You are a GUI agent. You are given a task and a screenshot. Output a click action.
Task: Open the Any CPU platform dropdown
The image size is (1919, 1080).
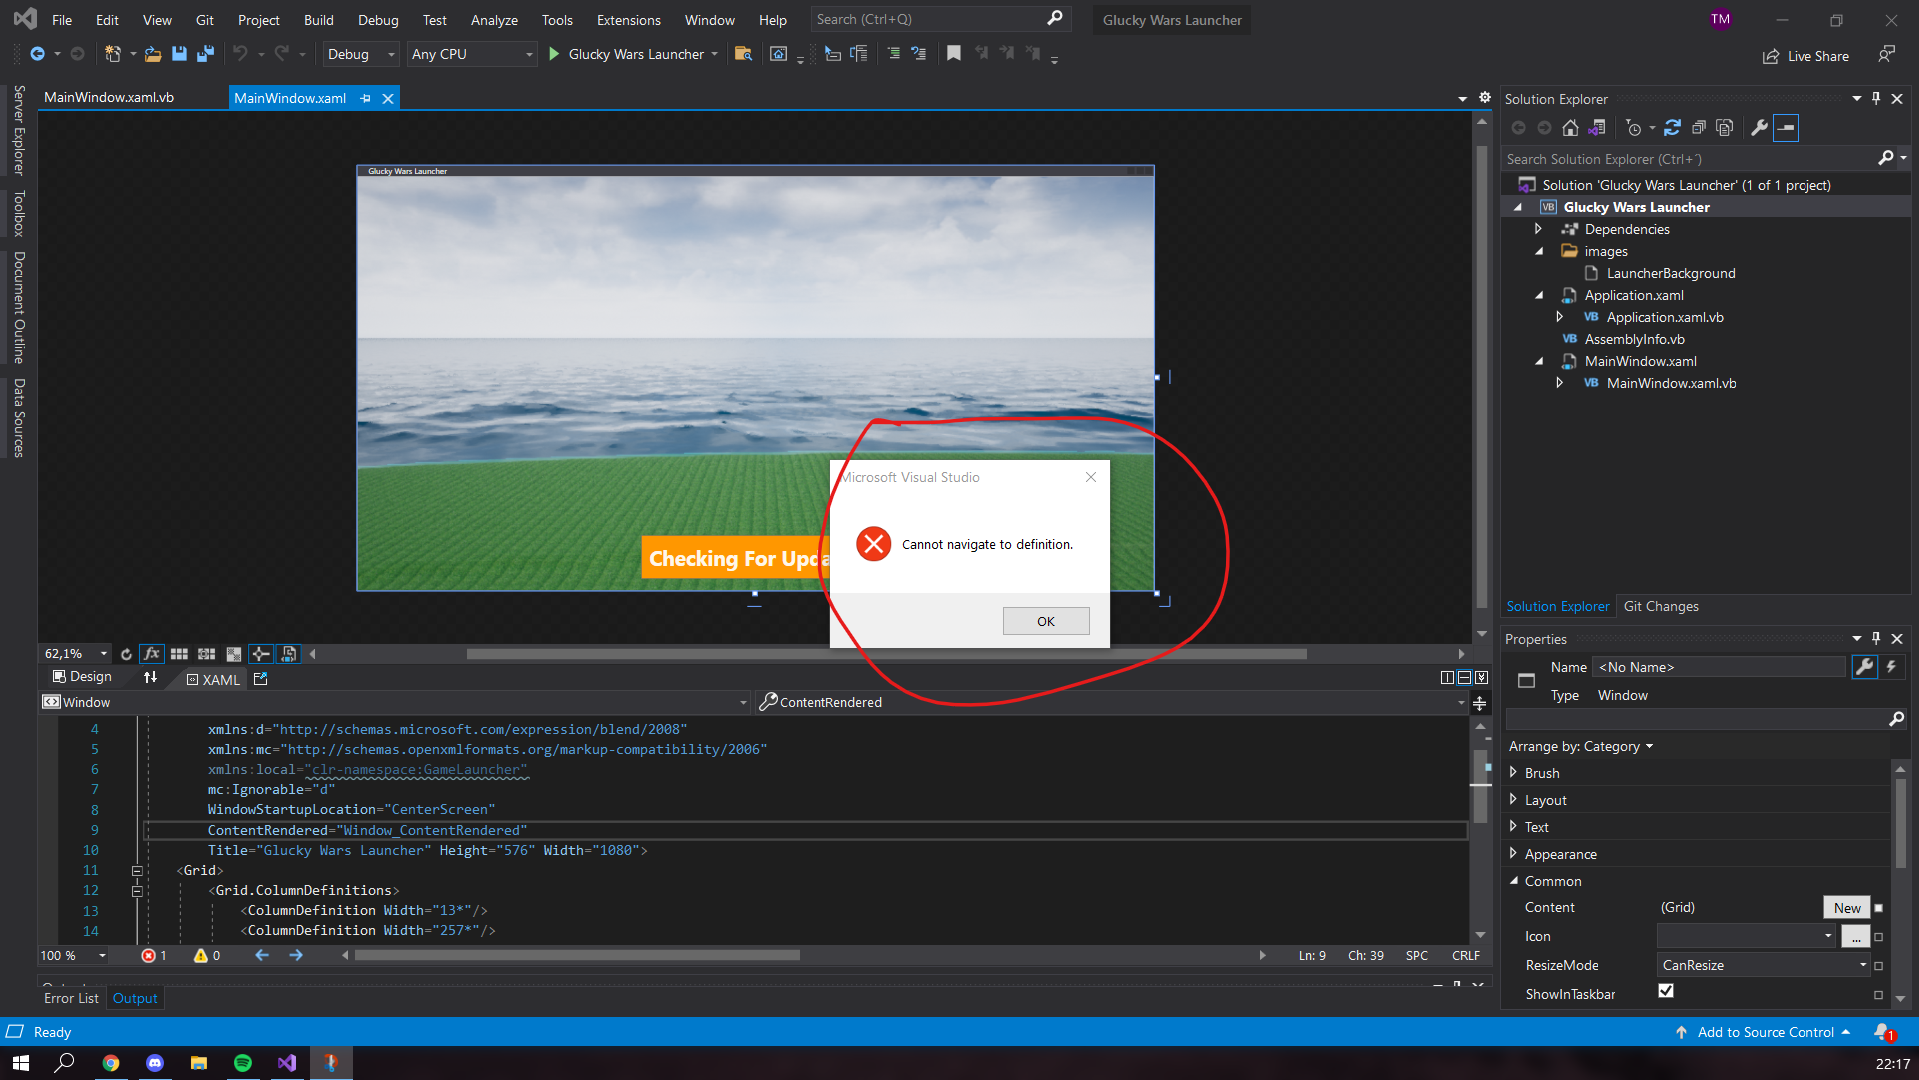point(472,54)
